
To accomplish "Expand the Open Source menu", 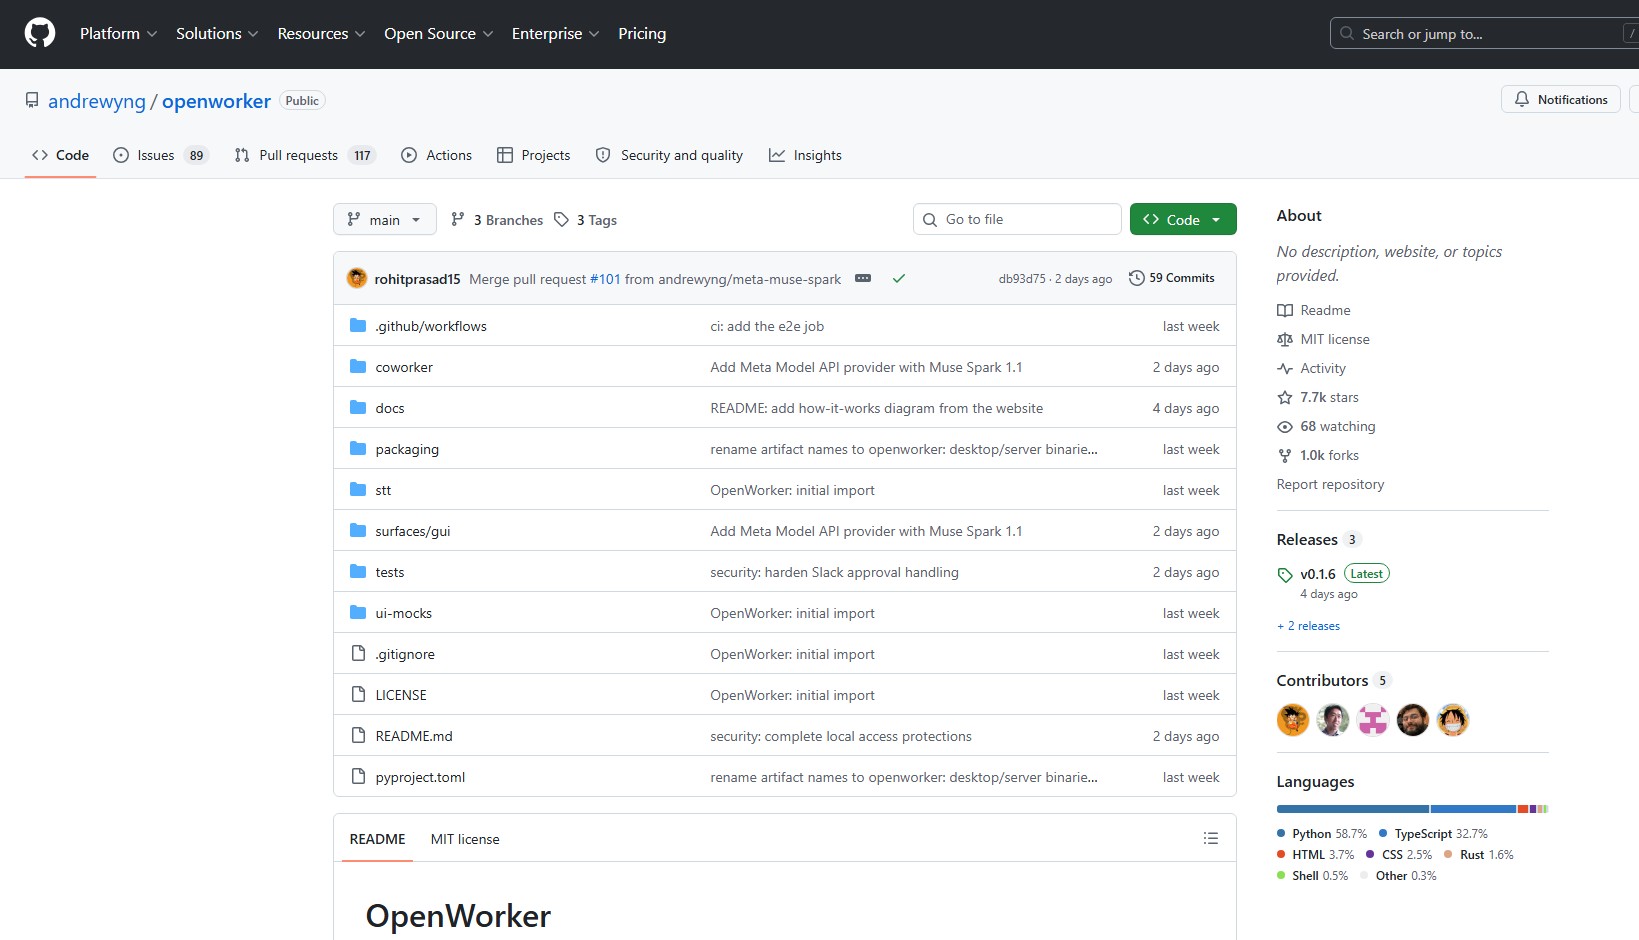I will [x=438, y=33].
